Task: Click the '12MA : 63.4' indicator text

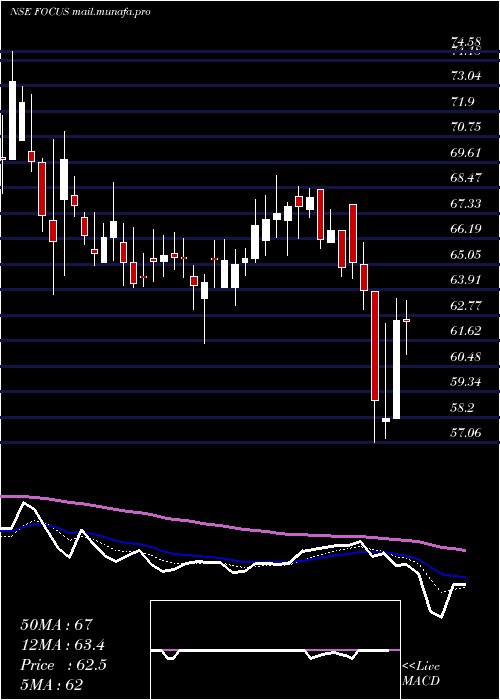Action: tap(65, 645)
